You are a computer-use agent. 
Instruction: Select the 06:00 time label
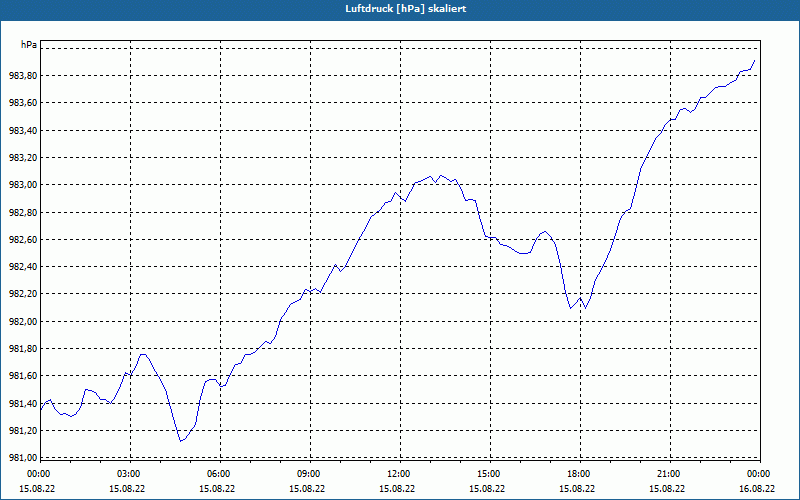click(x=218, y=474)
